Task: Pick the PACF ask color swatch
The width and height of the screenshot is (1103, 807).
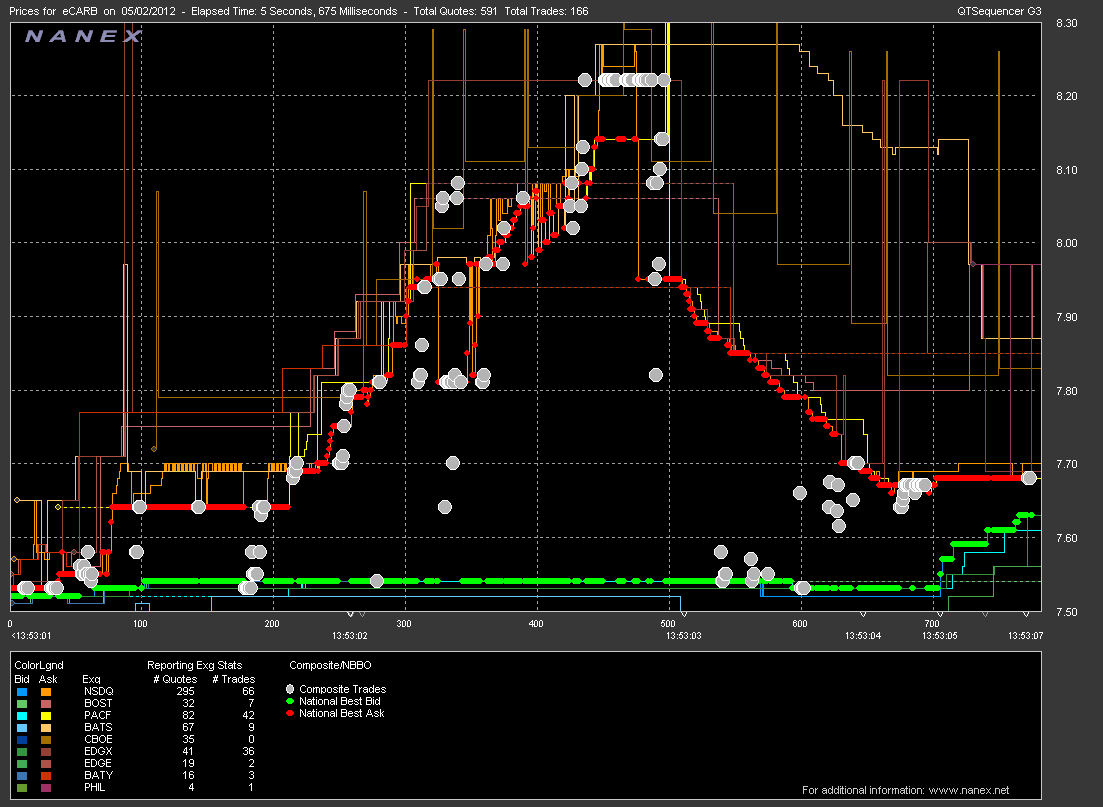Action: point(46,716)
